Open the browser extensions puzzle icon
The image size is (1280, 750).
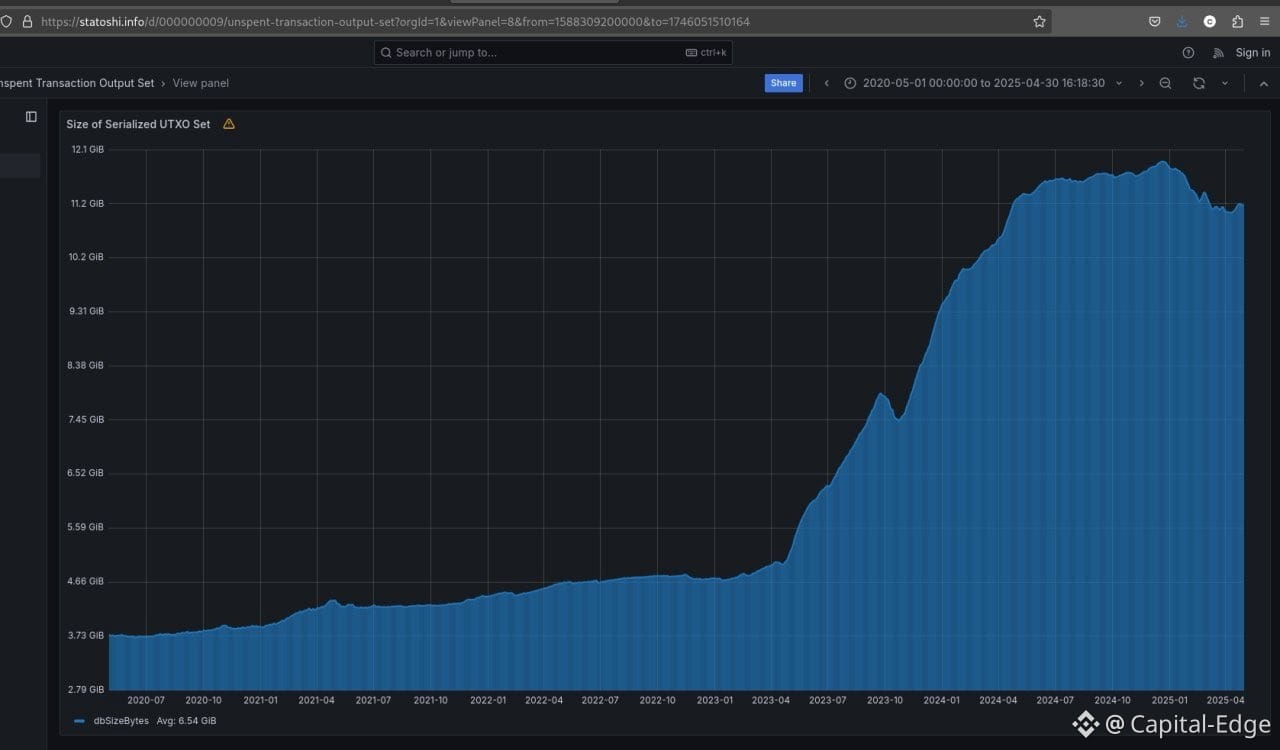click(x=1237, y=21)
